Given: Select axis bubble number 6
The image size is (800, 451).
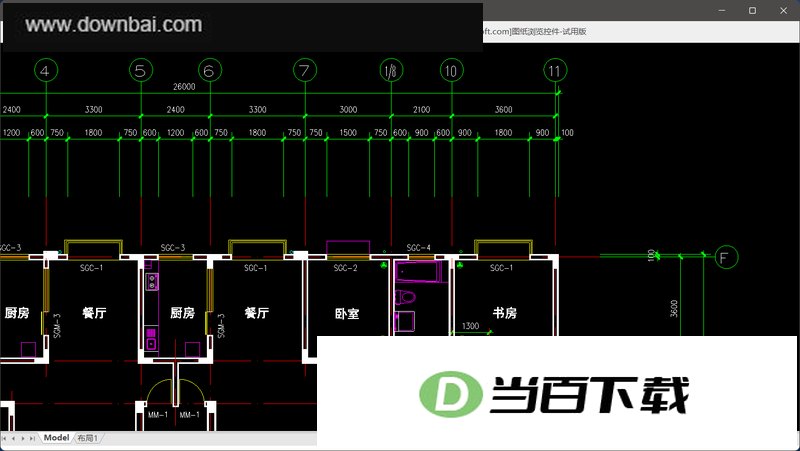Looking at the screenshot, I should [210, 70].
